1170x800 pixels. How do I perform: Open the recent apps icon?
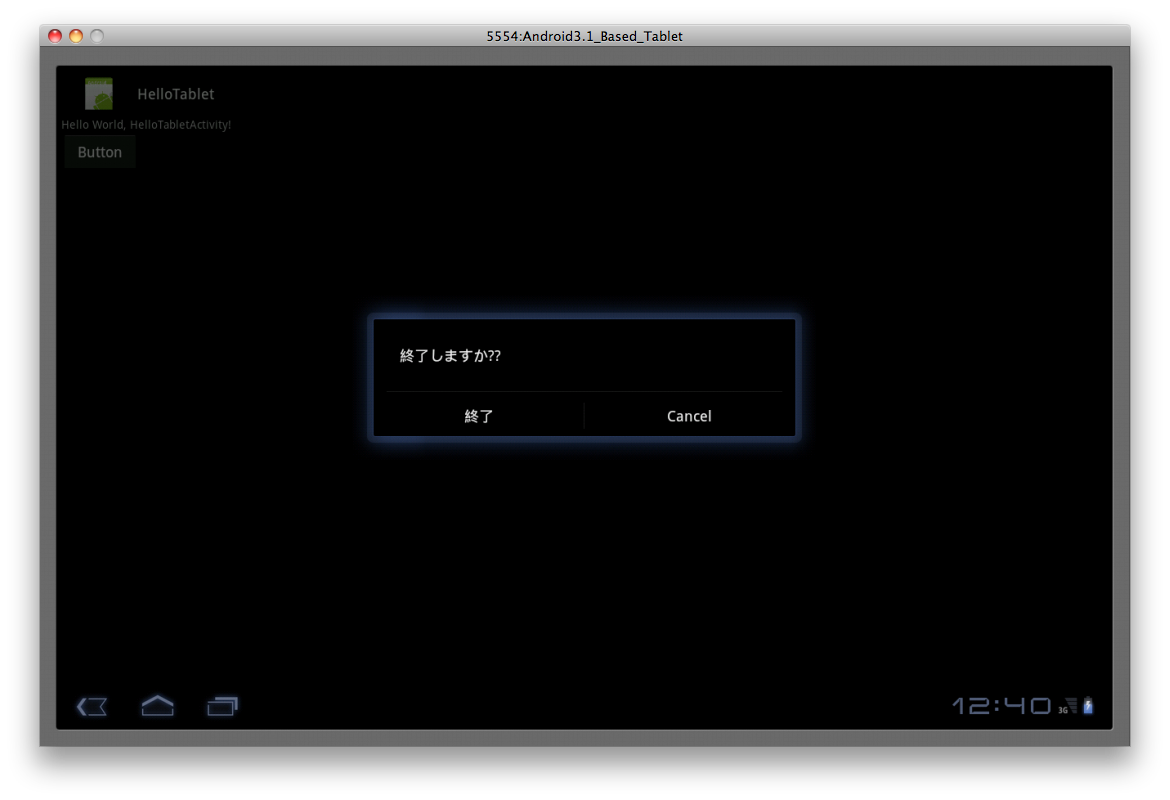tap(222, 706)
